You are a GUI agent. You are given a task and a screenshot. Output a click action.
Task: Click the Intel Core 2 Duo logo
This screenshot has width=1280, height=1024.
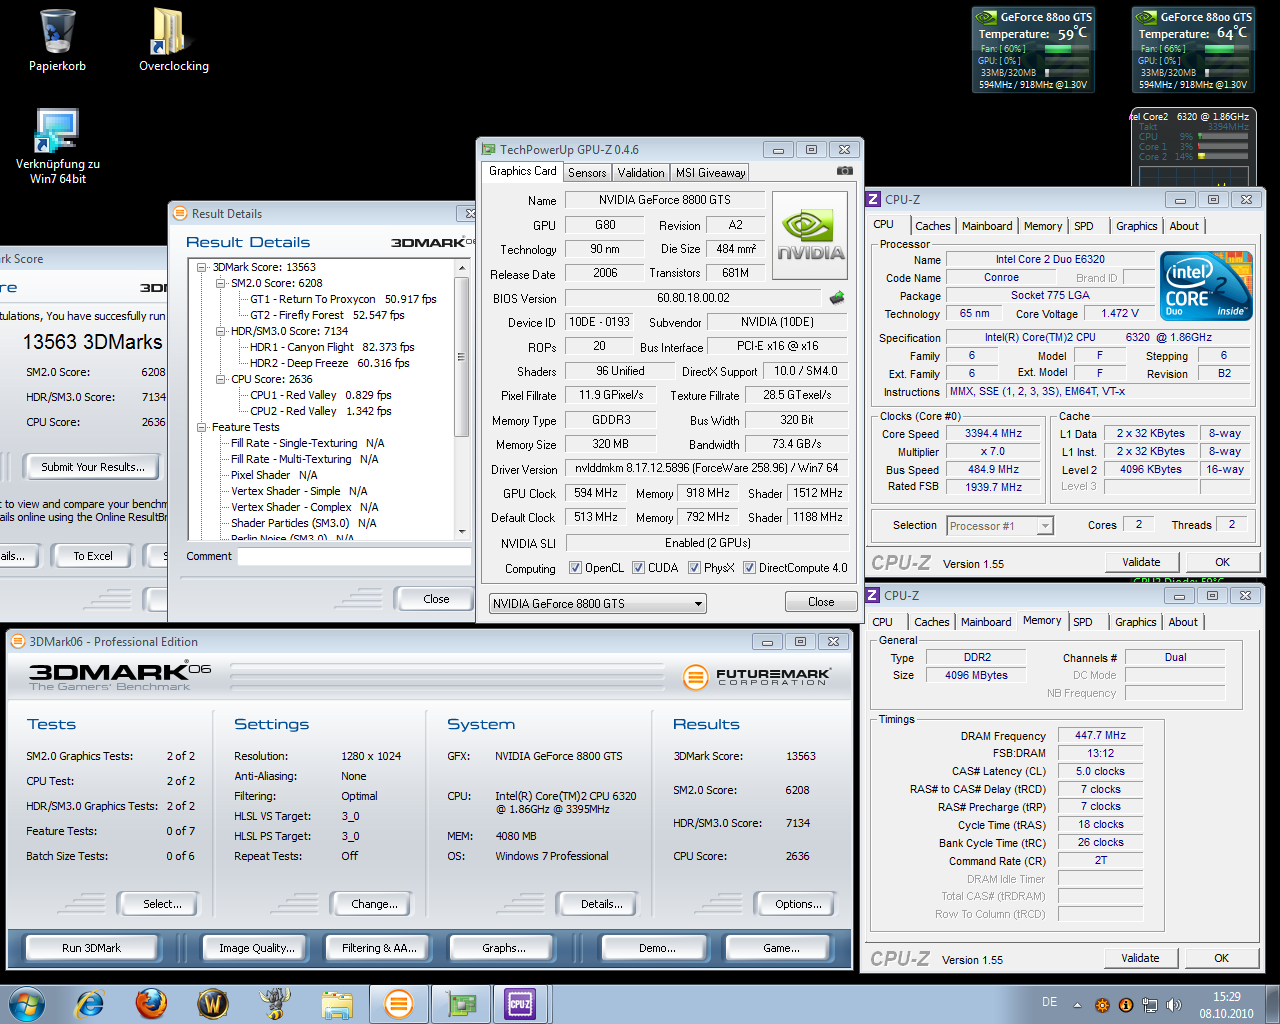1206,286
